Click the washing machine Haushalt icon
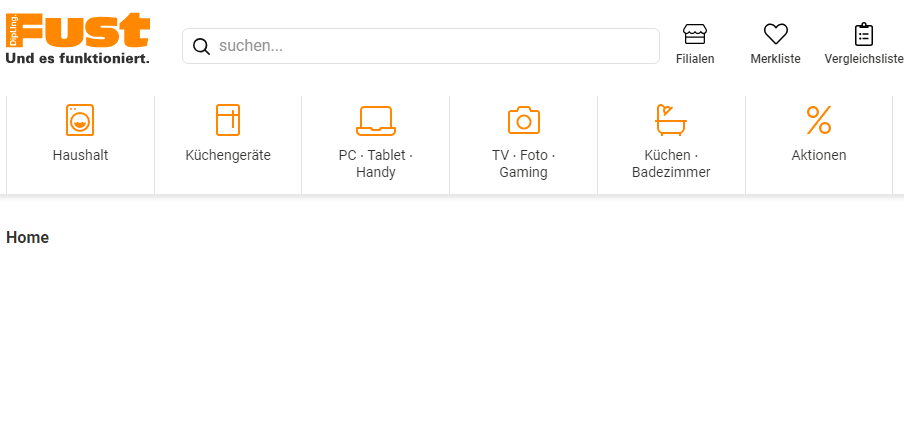Image resolution: width=904 pixels, height=439 pixels. (x=80, y=120)
